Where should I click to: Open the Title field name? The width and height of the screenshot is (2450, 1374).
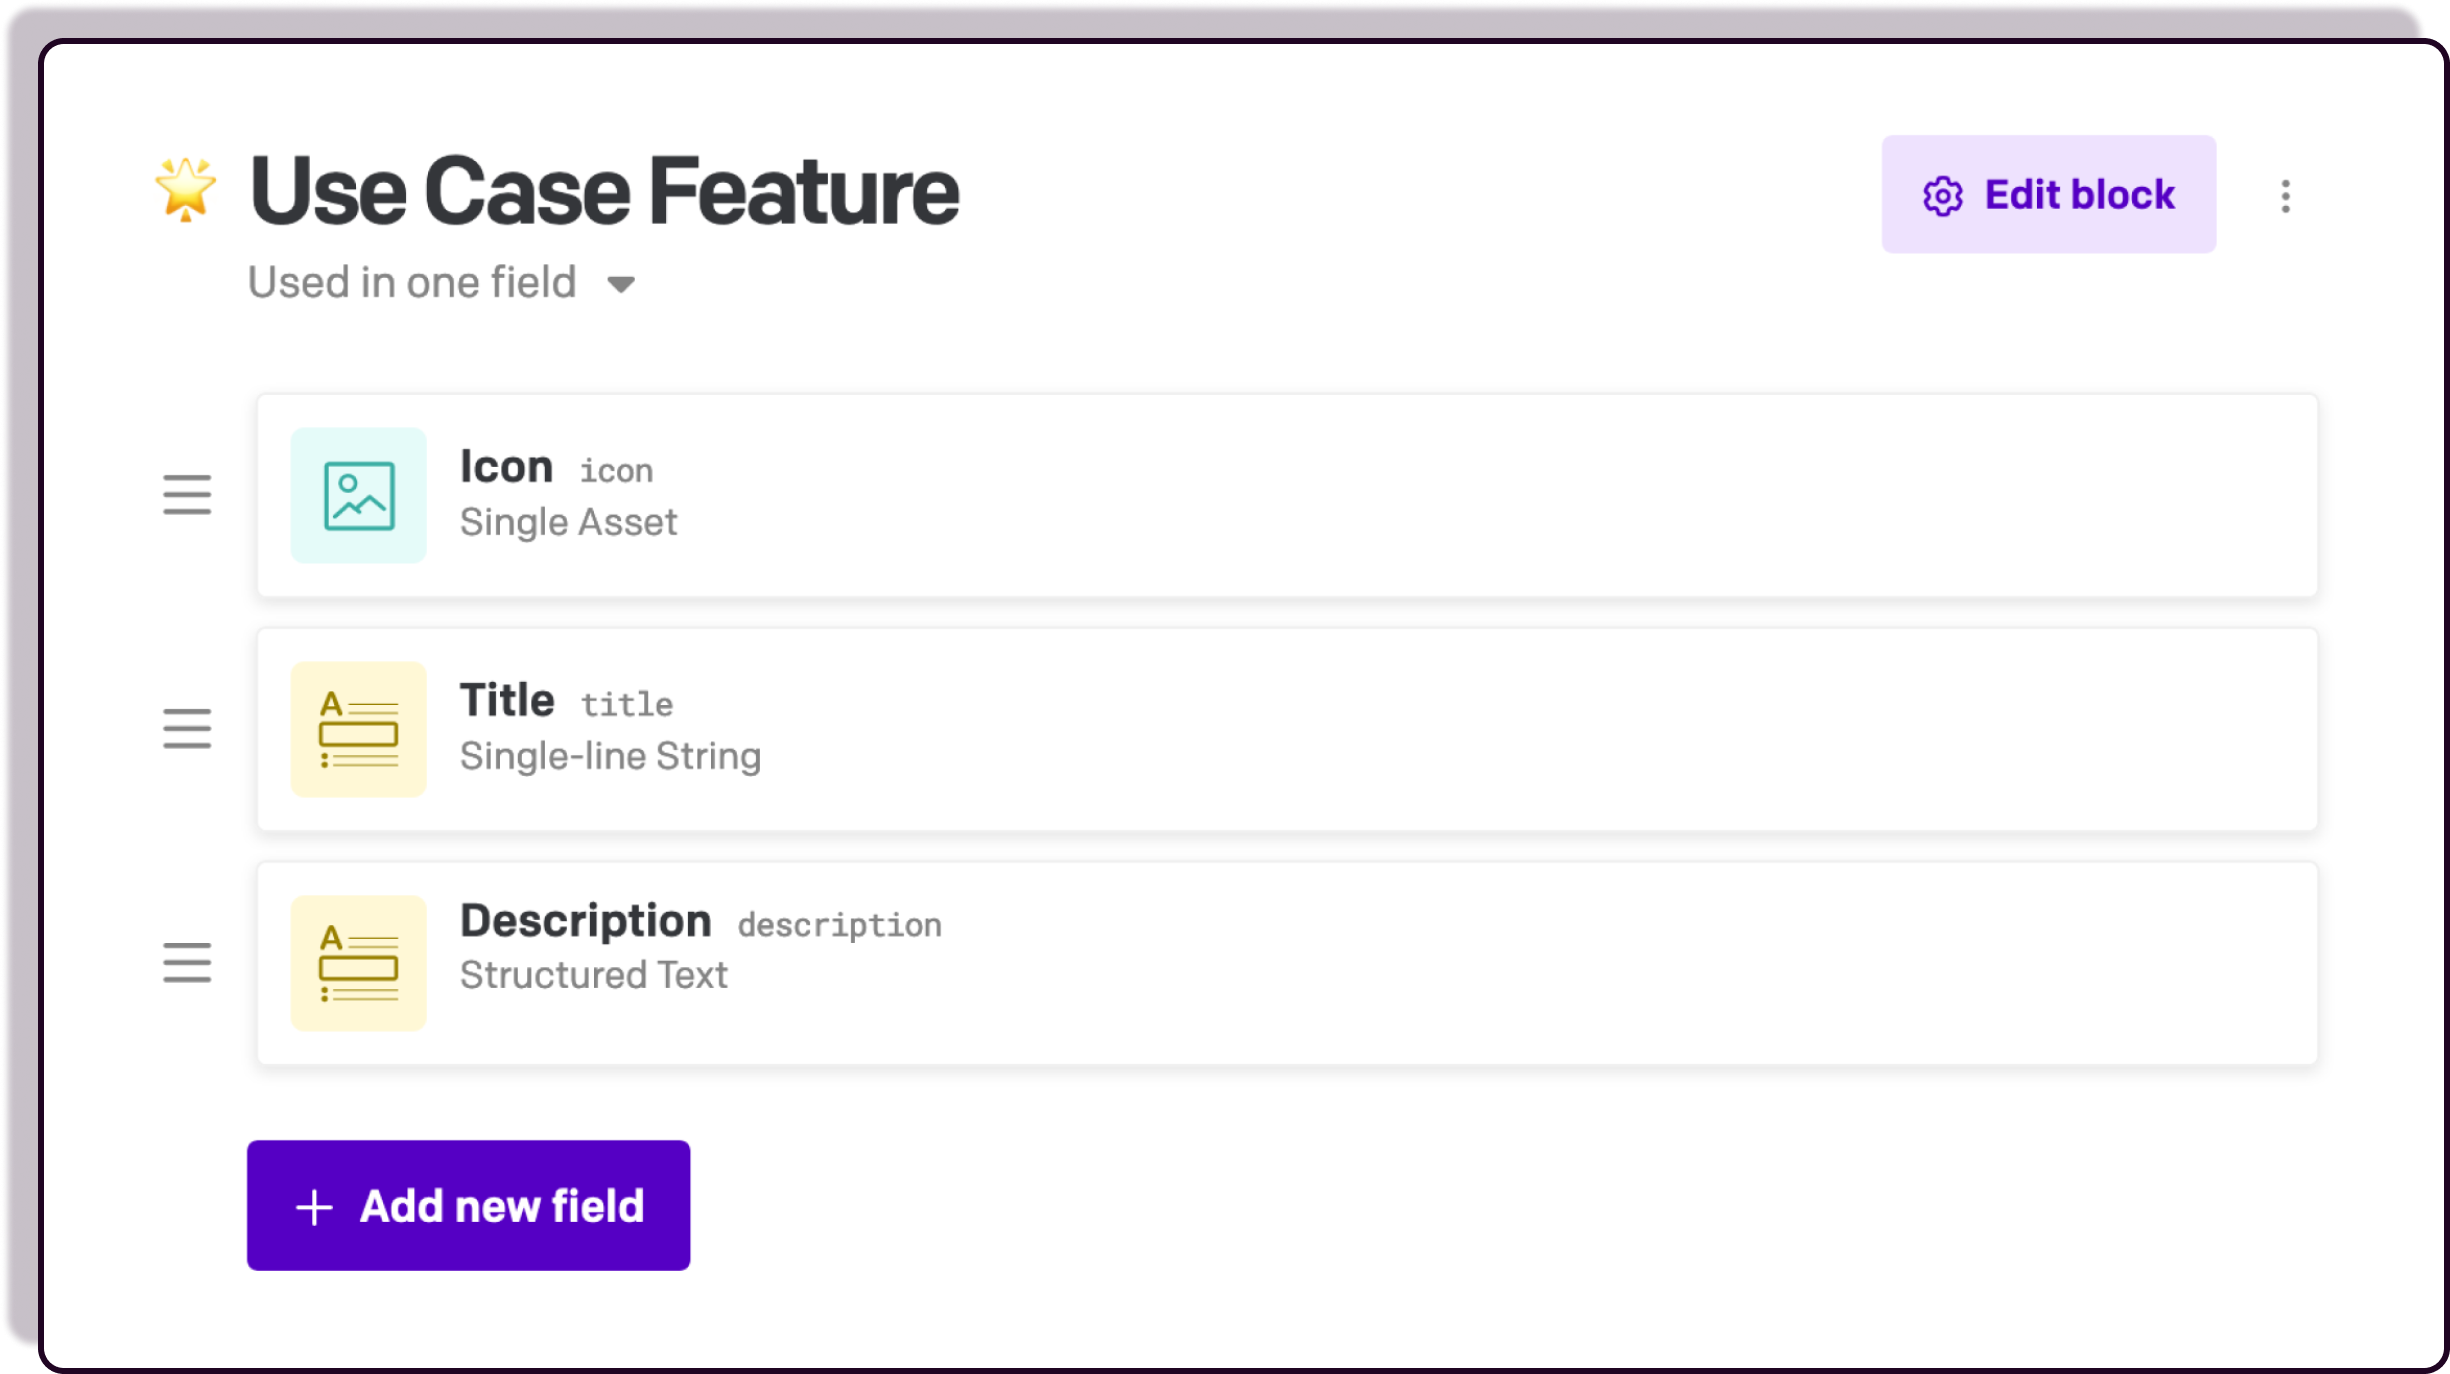(507, 701)
